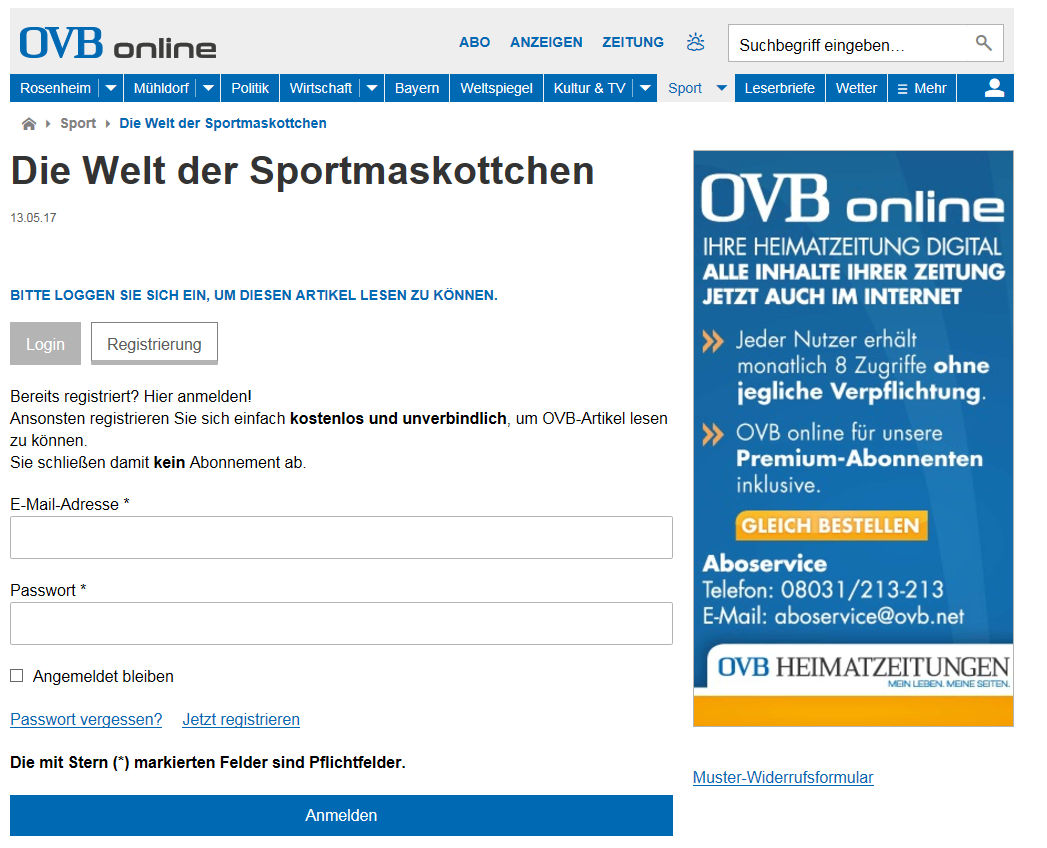Click the OVB online logo
Image resolution: width=1047 pixels, height=848 pixels.
pos(117,43)
